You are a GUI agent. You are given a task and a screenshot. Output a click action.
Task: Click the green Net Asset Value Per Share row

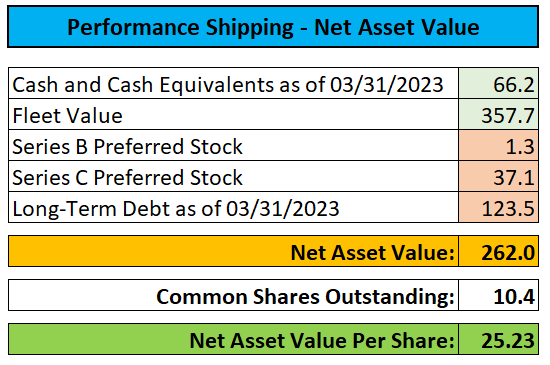tap(274, 339)
